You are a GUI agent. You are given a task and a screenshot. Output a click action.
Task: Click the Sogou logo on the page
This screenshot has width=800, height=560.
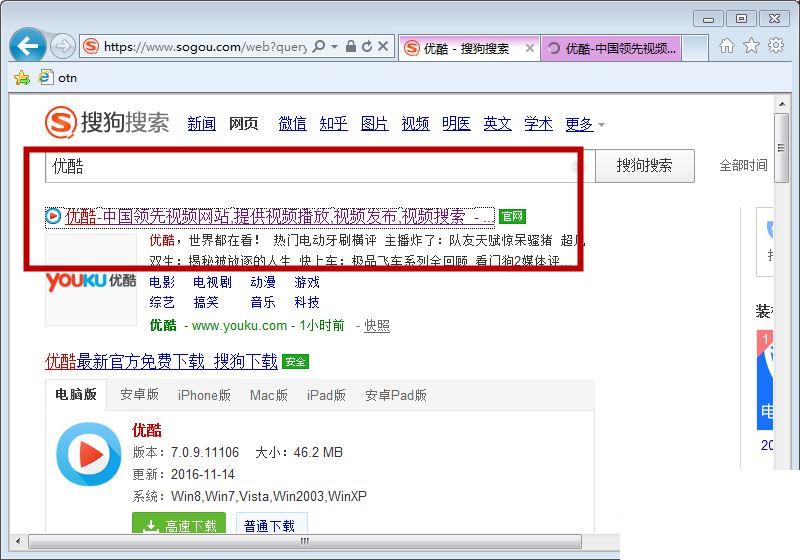[108, 123]
